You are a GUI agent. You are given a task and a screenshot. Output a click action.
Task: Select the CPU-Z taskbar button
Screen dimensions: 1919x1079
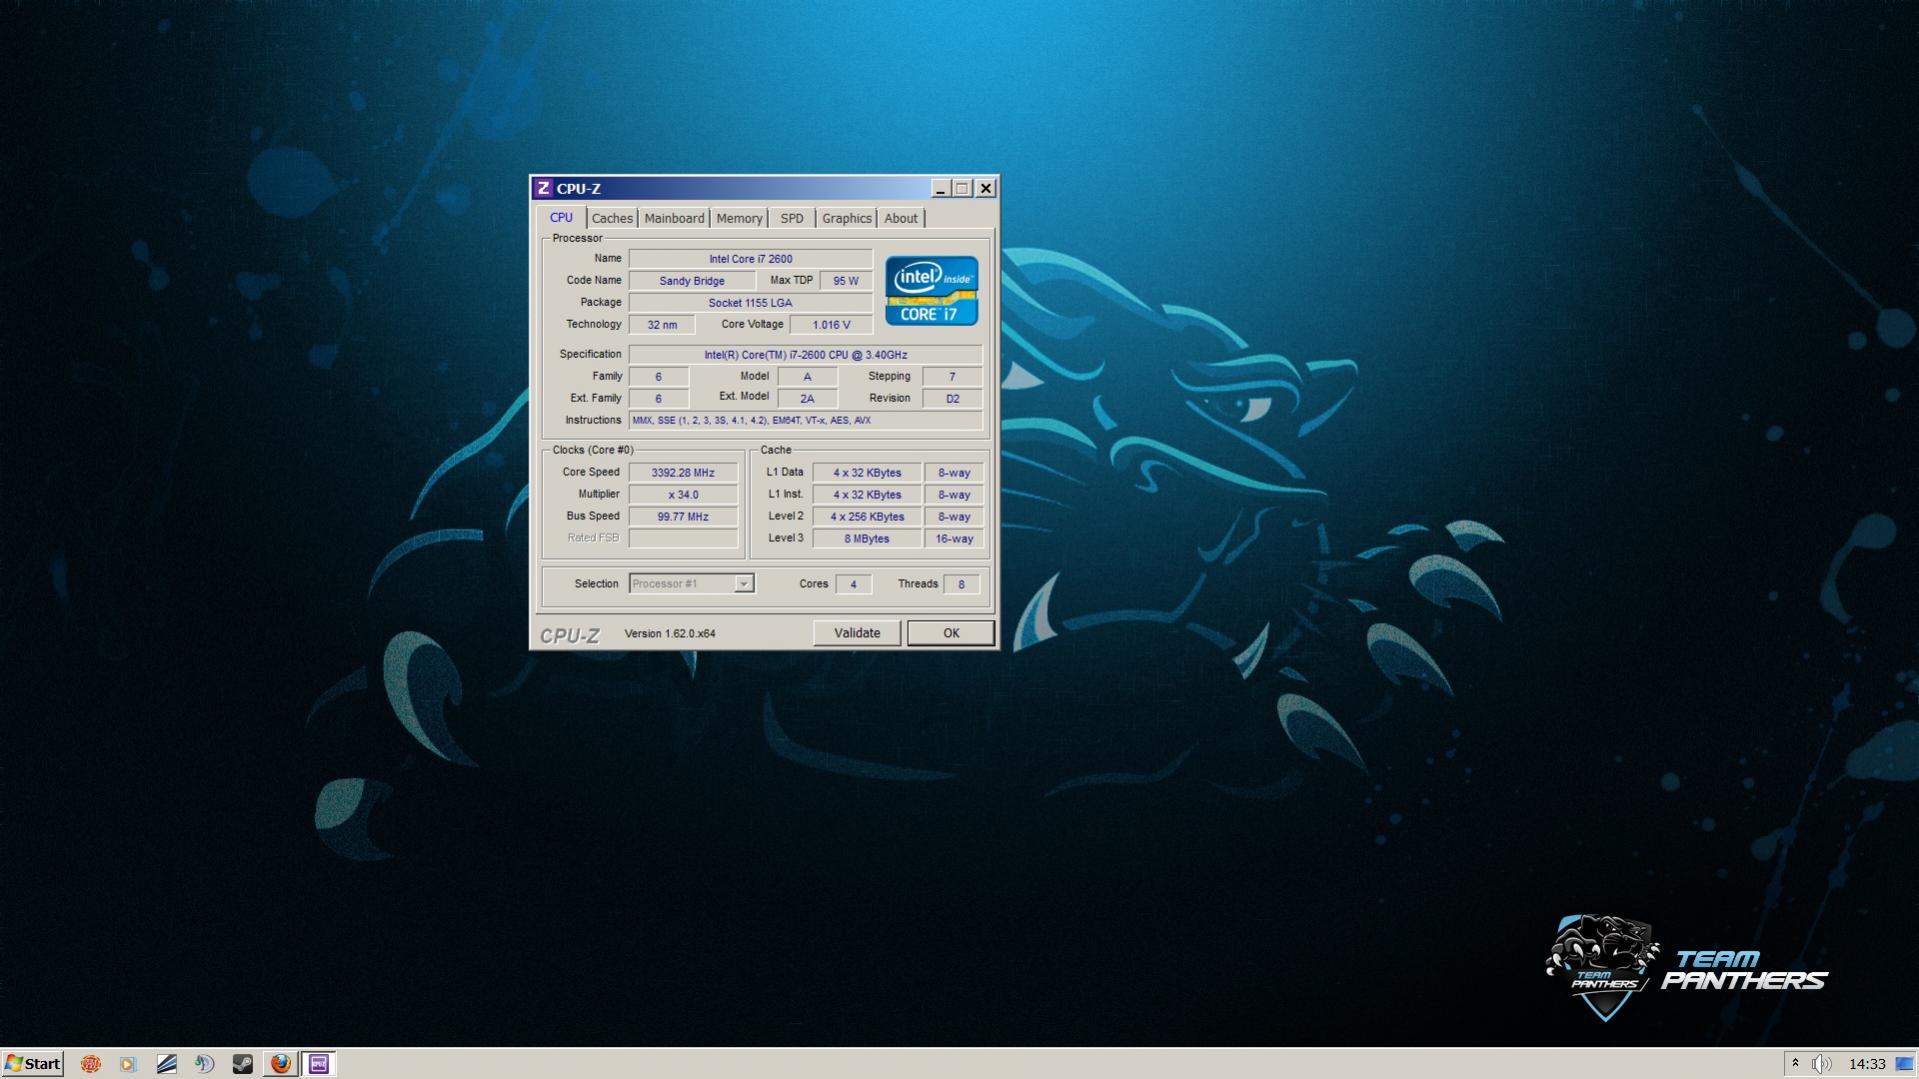(319, 1064)
